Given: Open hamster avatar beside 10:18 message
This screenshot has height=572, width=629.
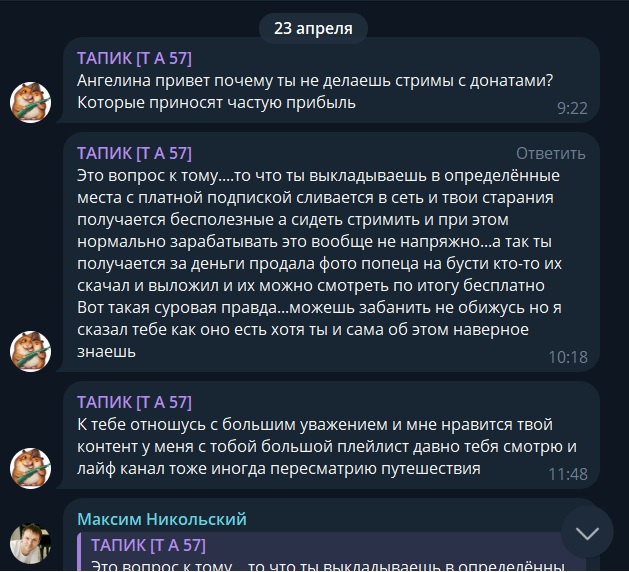Looking at the screenshot, I should [x=30, y=351].
